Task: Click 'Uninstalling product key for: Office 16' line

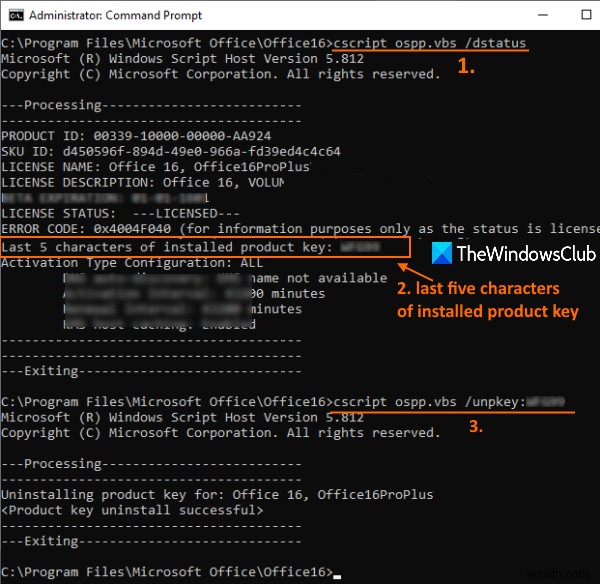Action: tap(217, 494)
